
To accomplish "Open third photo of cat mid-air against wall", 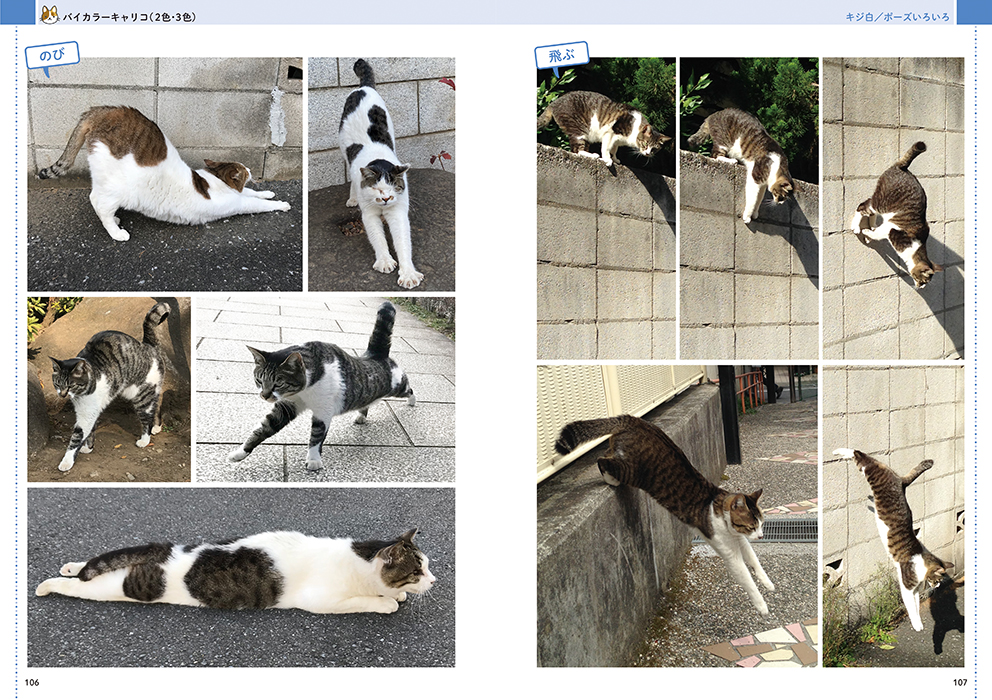I will [x=893, y=208].
